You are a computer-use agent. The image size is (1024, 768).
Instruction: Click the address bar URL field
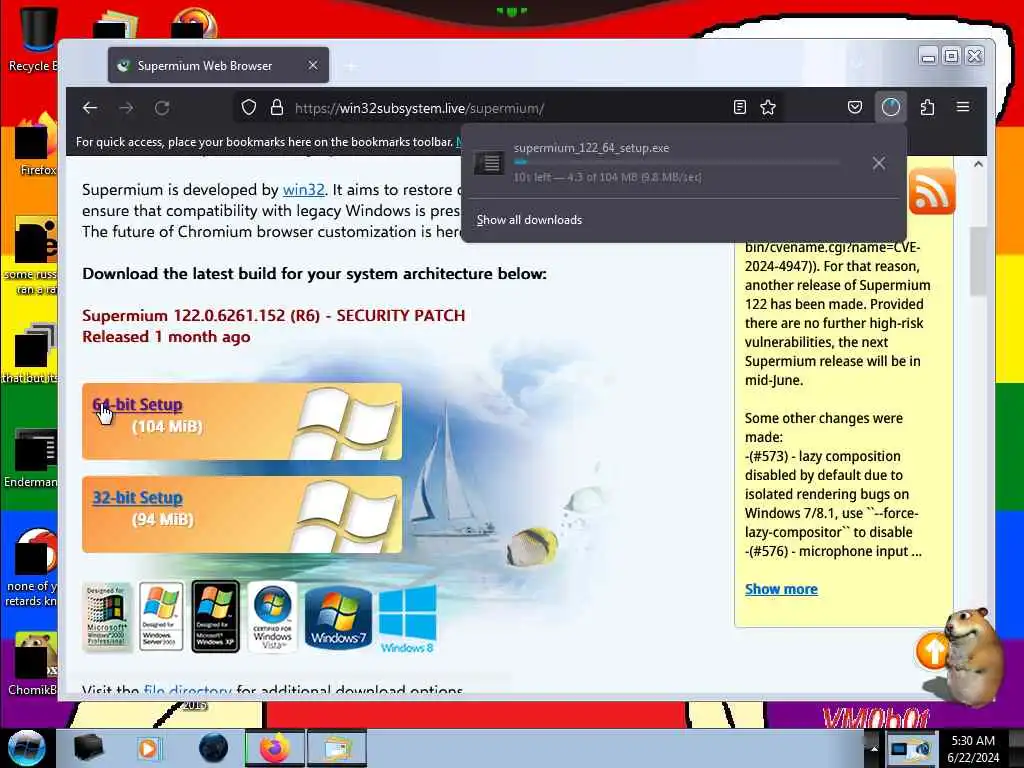[x=509, y=108]
